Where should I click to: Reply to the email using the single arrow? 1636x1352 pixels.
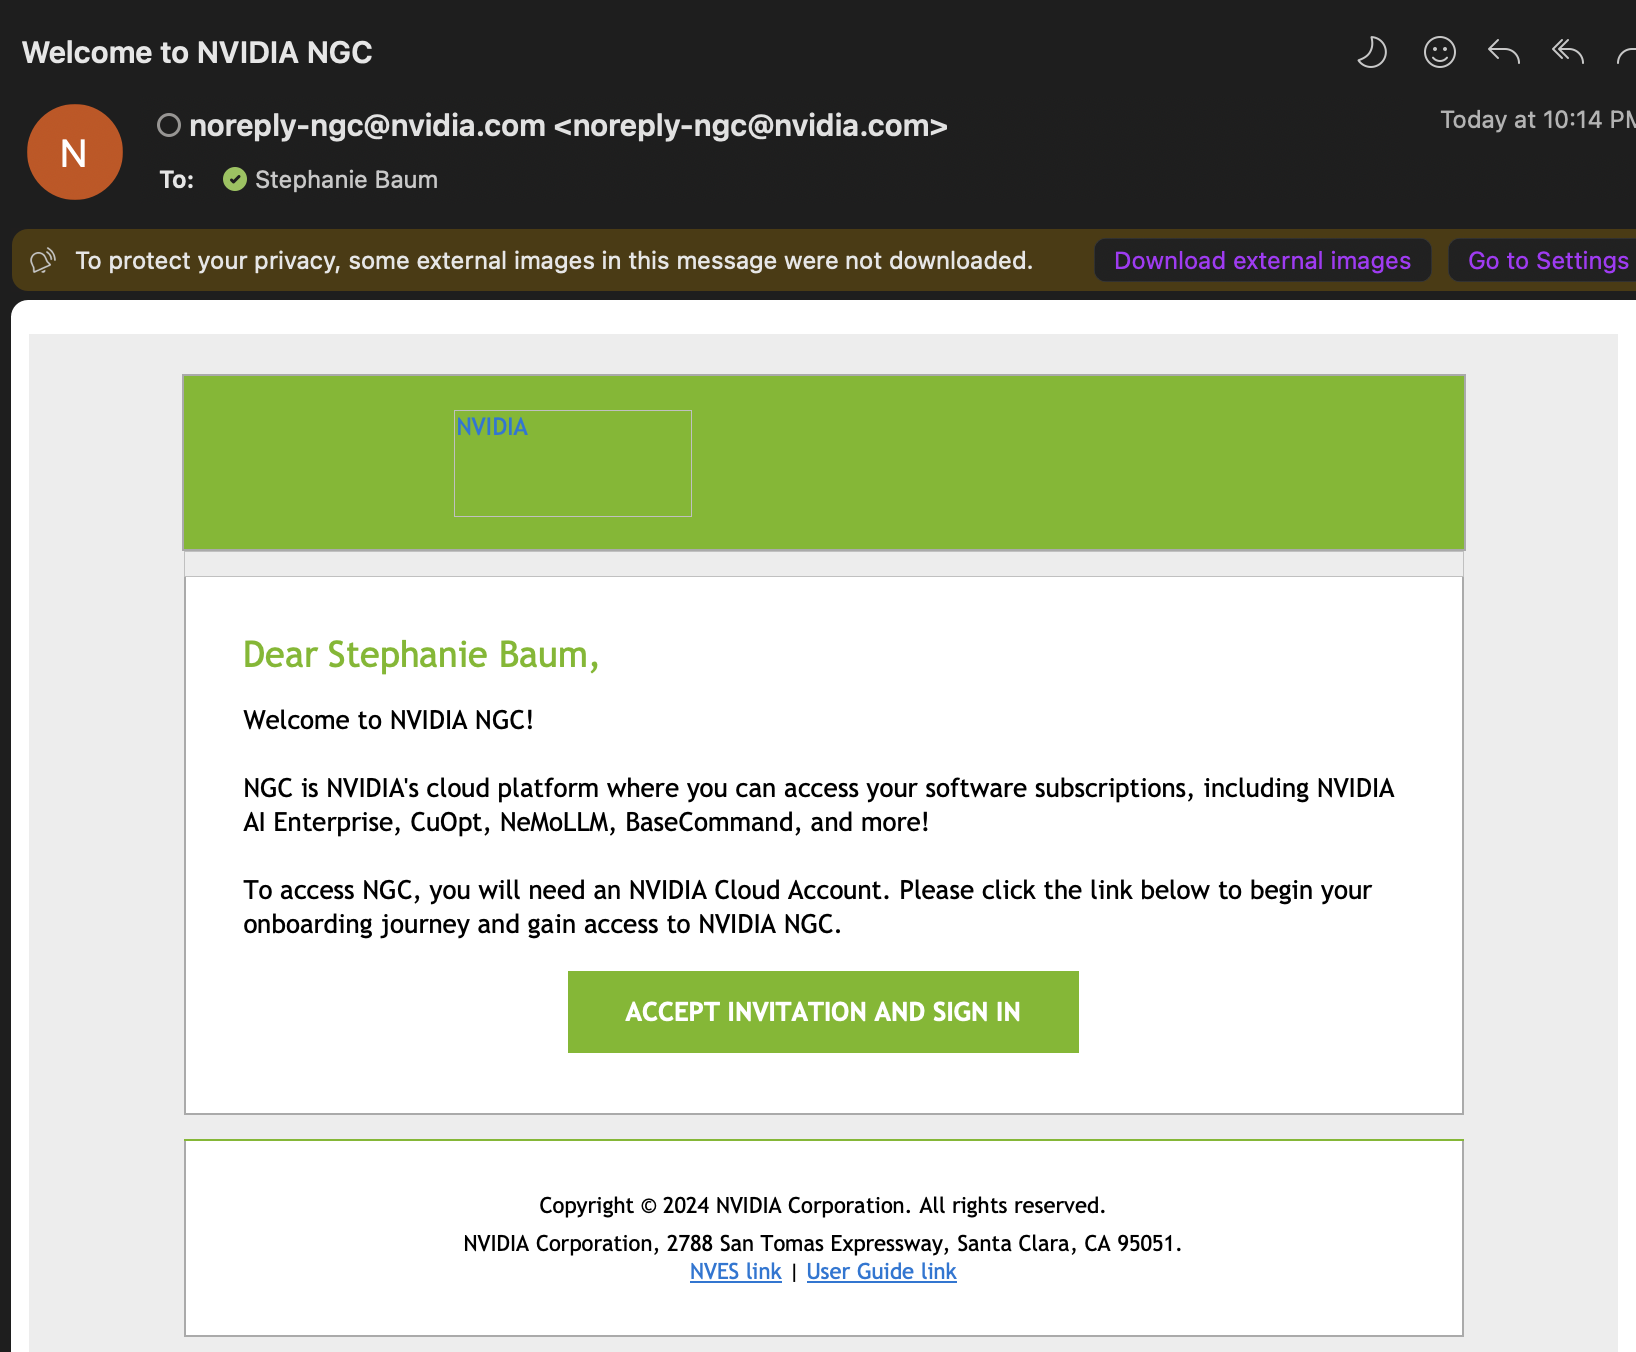(x=1503, y=52)
